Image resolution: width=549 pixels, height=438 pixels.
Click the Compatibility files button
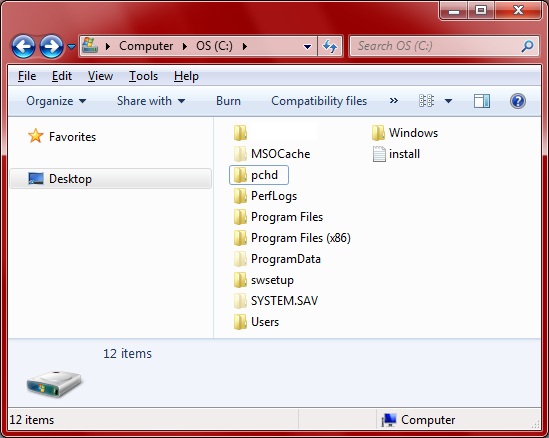tap(319, 101)
